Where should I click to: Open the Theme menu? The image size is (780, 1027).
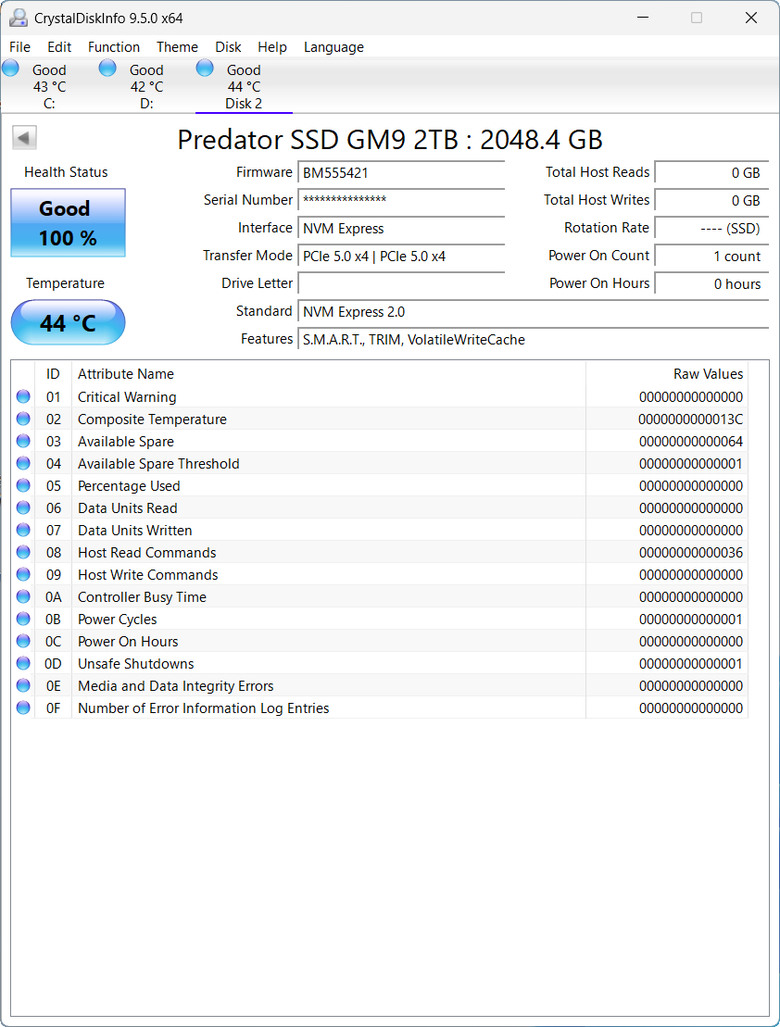pos(177,47)
